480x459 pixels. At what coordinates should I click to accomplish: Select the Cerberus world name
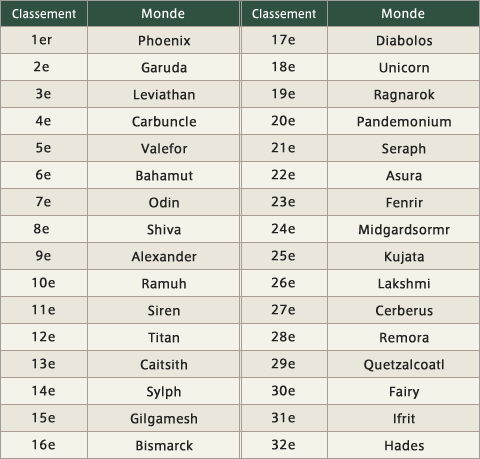click(x=404, y=310)
